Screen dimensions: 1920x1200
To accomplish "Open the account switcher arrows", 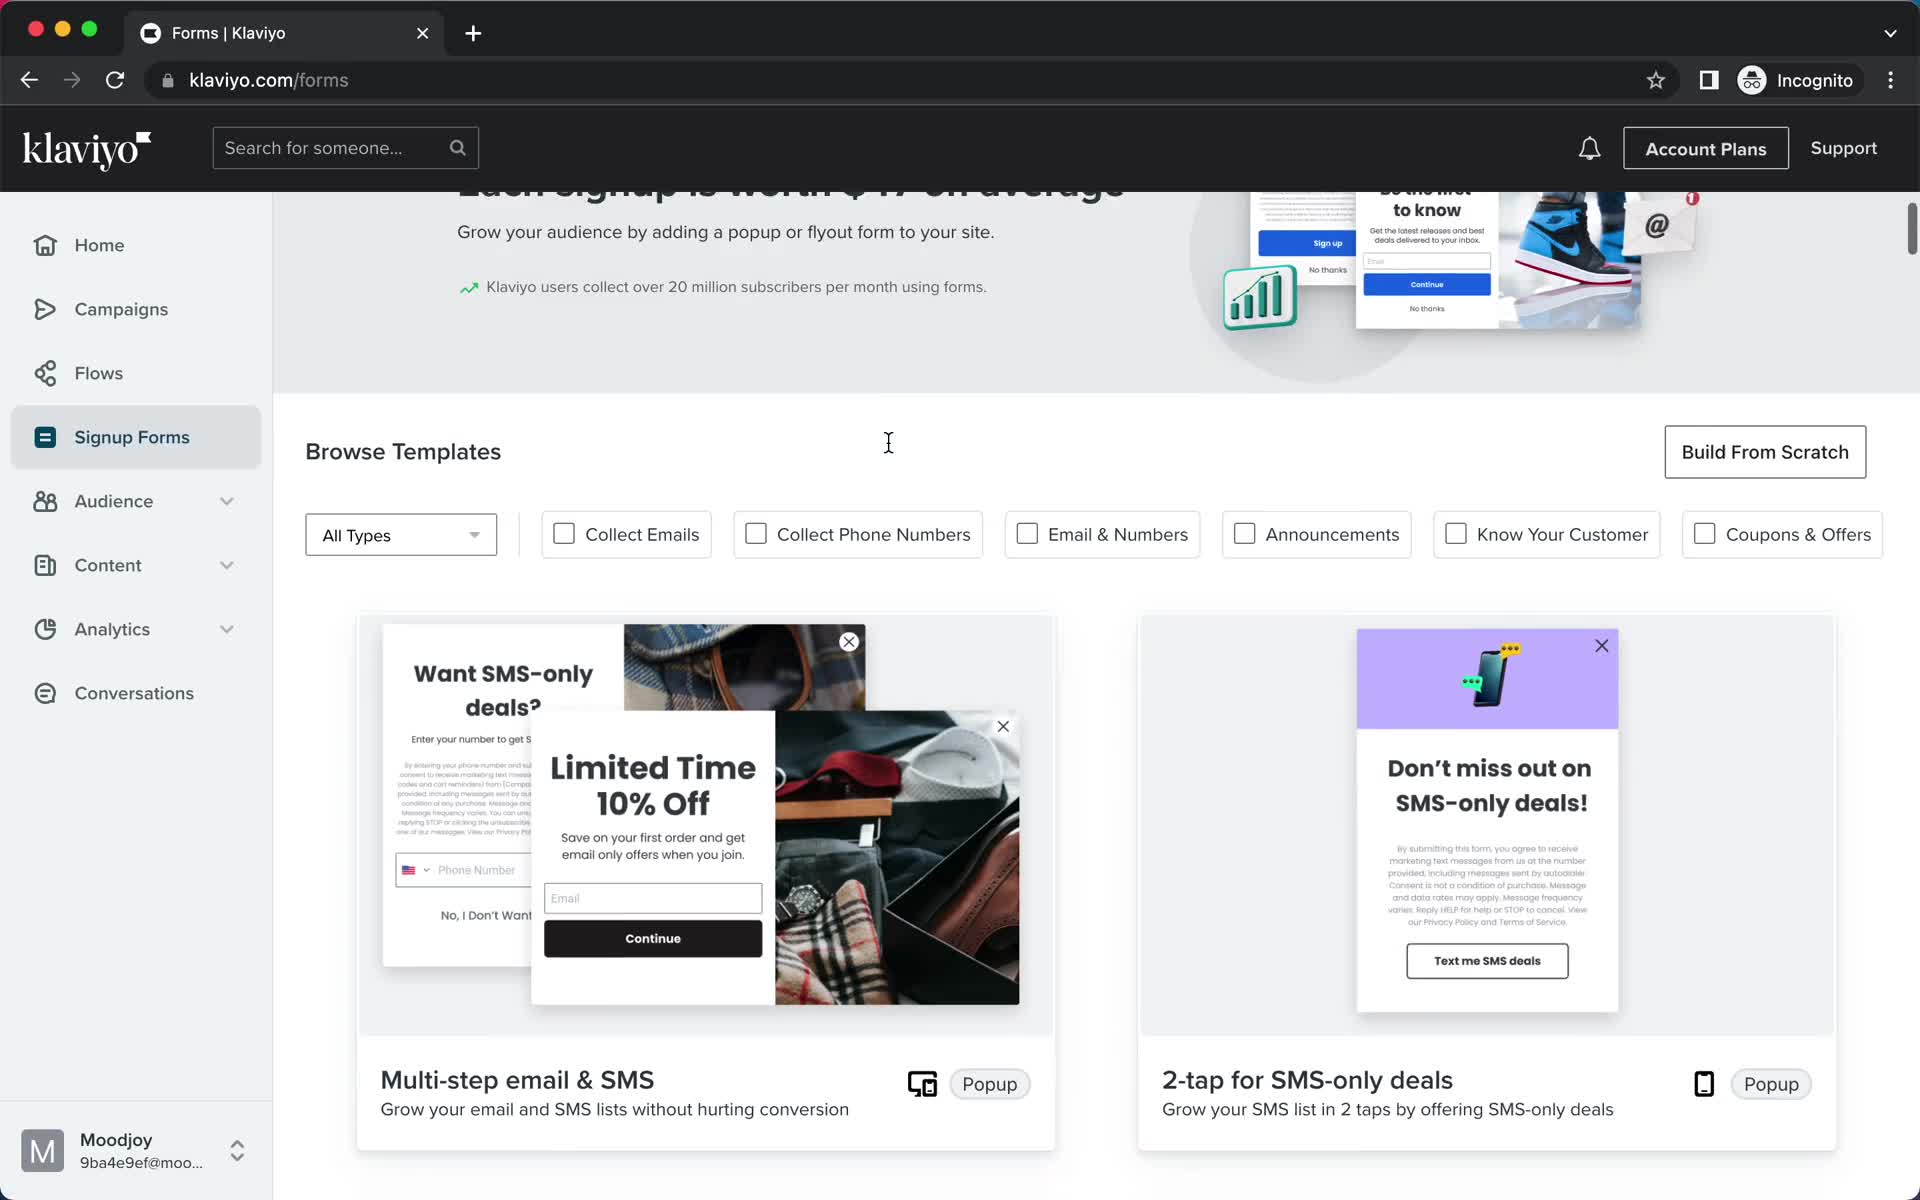I will [237, 1150].
